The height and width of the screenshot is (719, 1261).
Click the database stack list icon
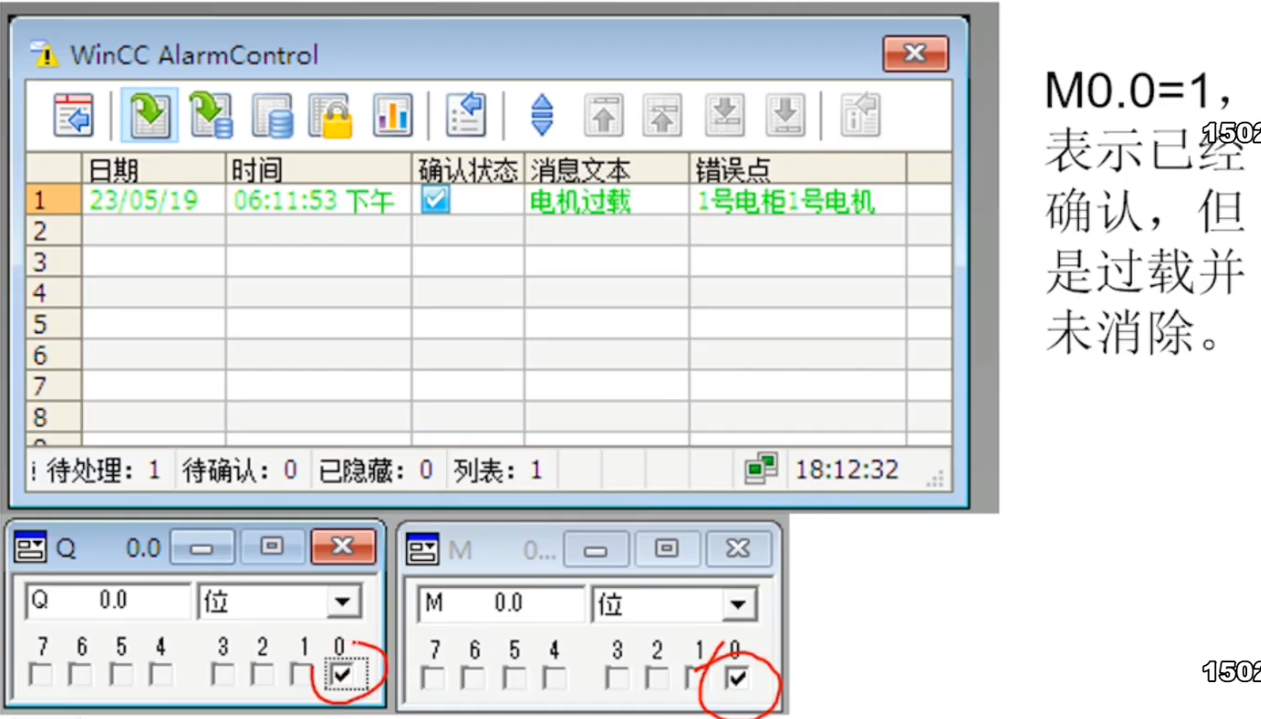pos(272,115)
